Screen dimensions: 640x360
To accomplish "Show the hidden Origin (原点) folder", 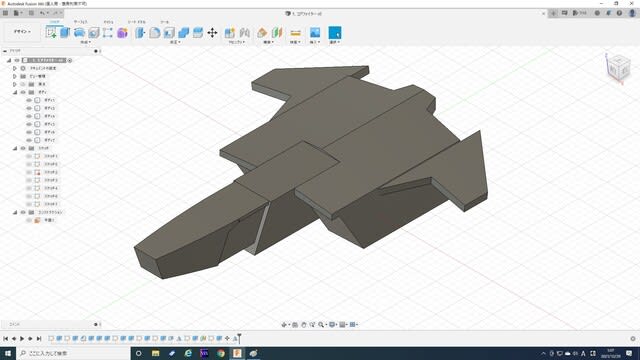I will 23,84.
